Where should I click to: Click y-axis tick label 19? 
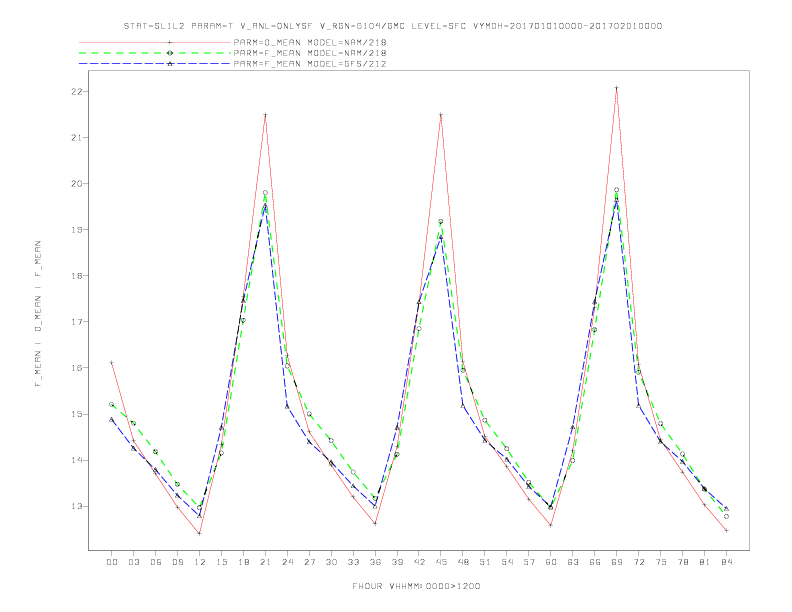76,230
